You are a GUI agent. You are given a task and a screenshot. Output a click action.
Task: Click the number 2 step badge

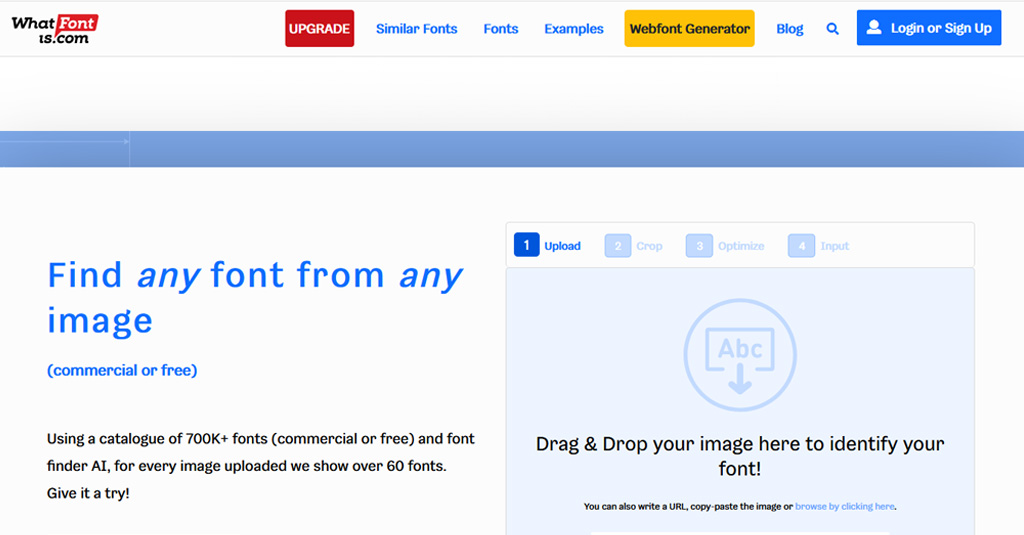[617, 245]
